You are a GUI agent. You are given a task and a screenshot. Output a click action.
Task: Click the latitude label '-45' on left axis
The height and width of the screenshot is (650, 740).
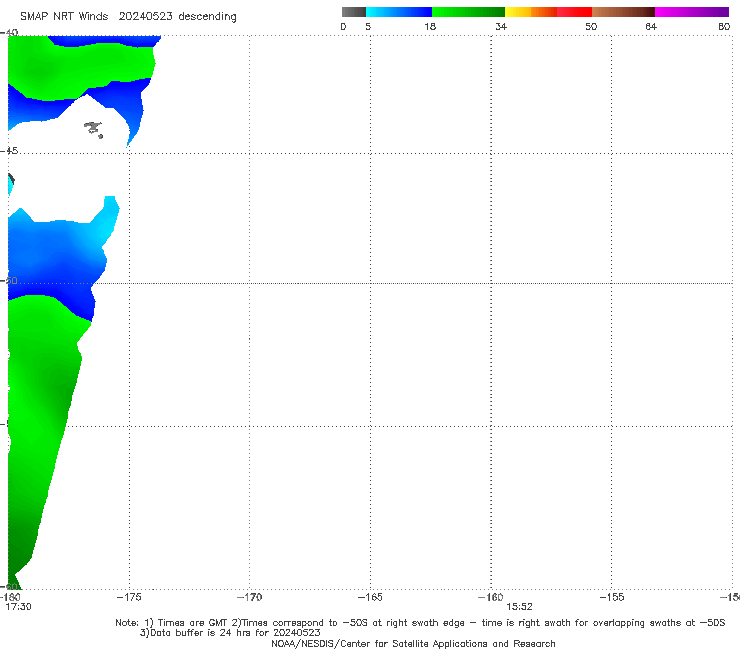pyautogui.click(x=9, y=151)
